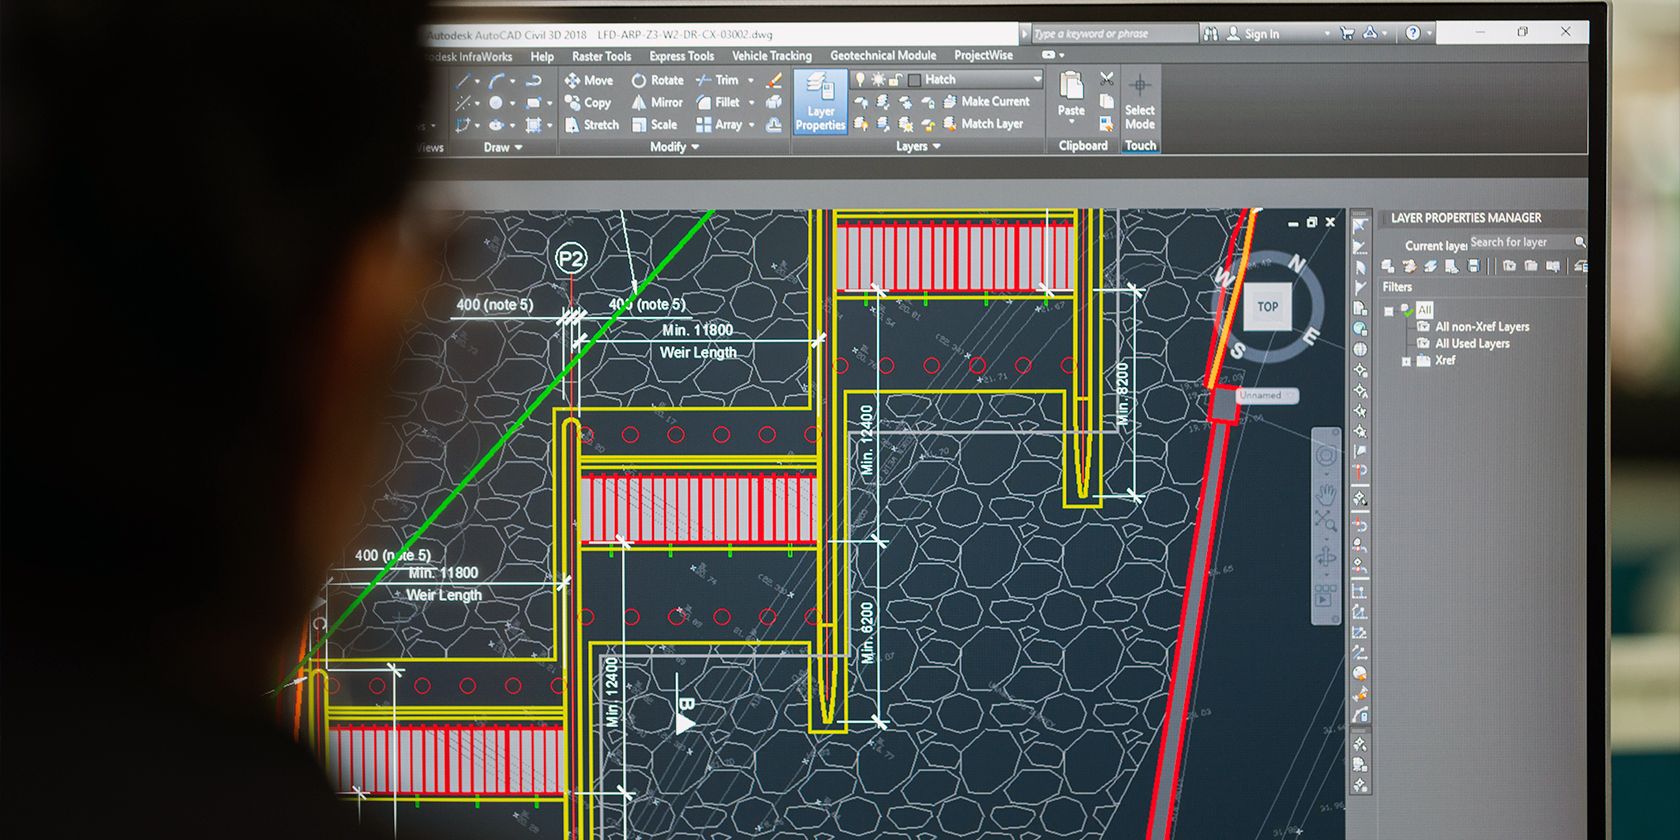Expand the Modify panel dropdown

coord(695,147)
